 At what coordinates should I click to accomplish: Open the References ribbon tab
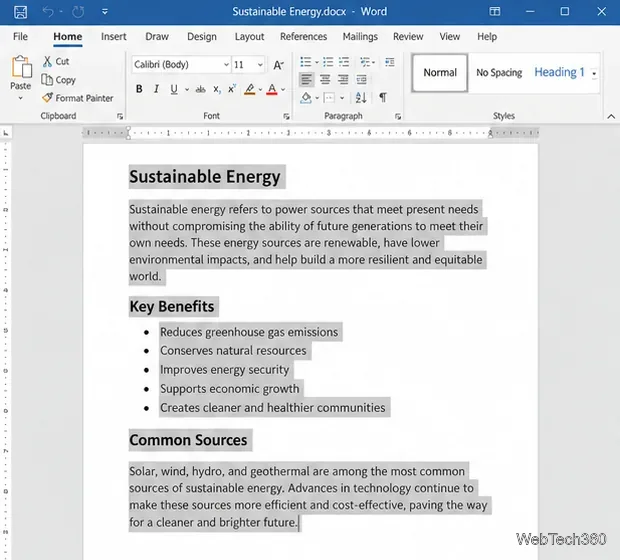coord(303,36)
